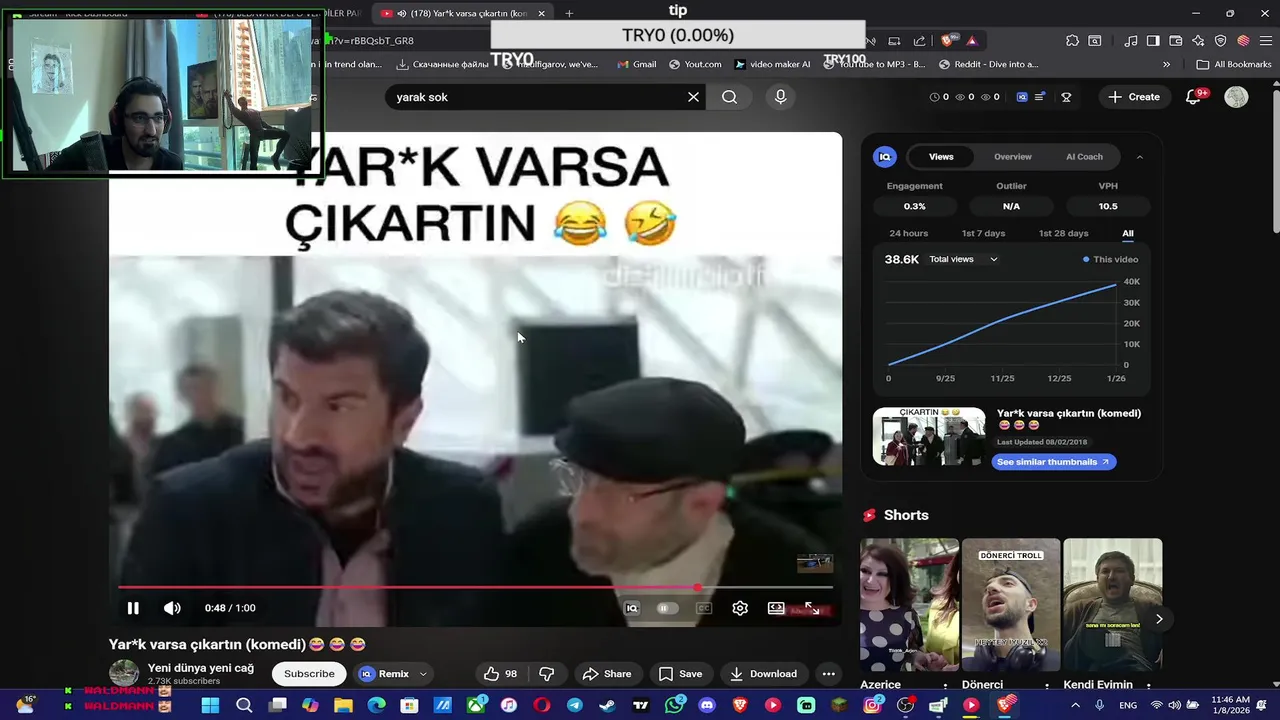Collapse the IQ panel with the chevron

pyautogui.click(x=1139, y=157)
